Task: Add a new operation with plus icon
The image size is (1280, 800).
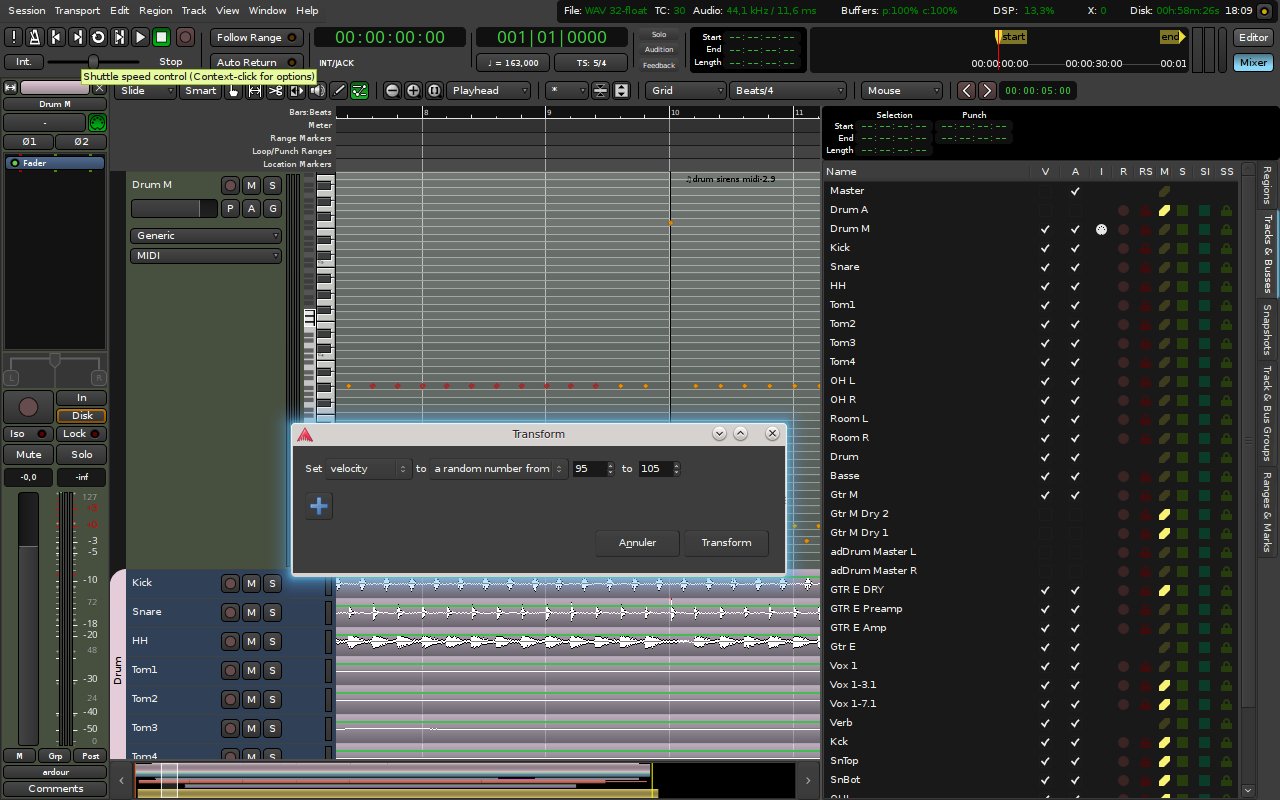Action: click(319, 506)
